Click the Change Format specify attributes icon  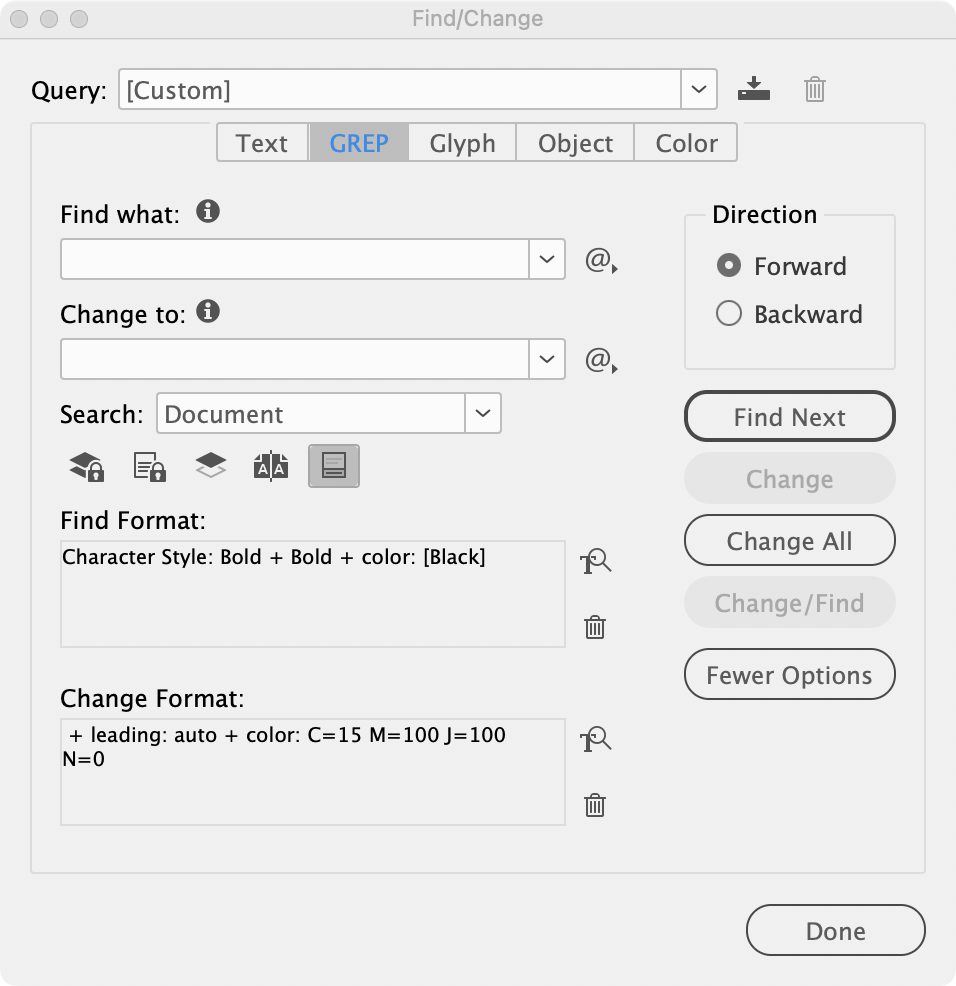click(595, 740)
